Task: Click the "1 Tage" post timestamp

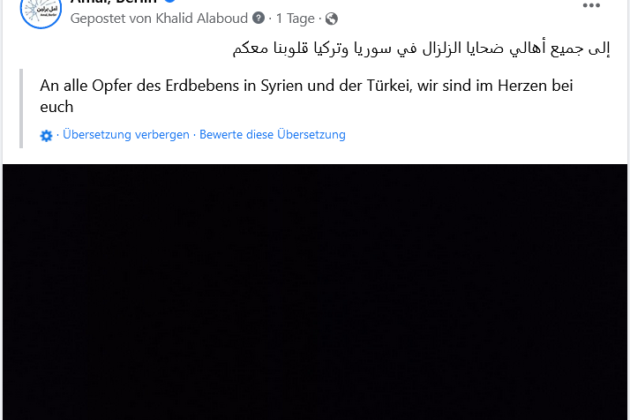Action: [x=298, y=19]
